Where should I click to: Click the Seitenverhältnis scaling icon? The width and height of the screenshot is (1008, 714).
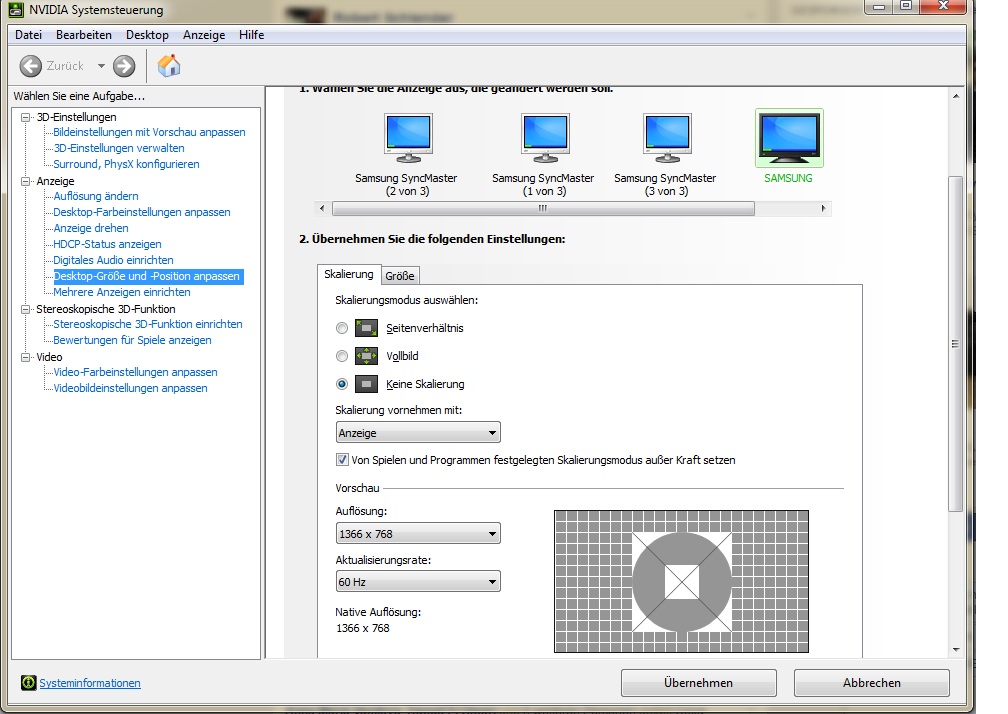point(366,328)
